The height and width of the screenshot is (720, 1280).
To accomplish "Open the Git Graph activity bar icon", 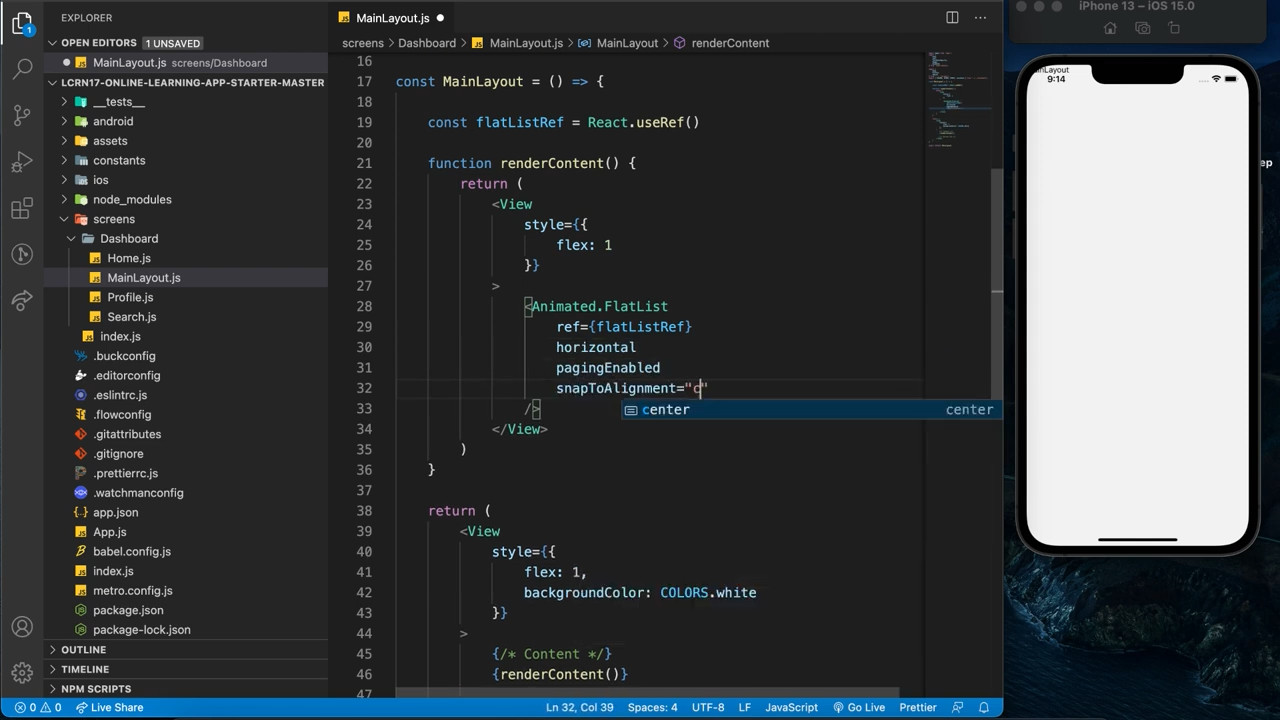I will pyautogui.click(x=22, y=254).
